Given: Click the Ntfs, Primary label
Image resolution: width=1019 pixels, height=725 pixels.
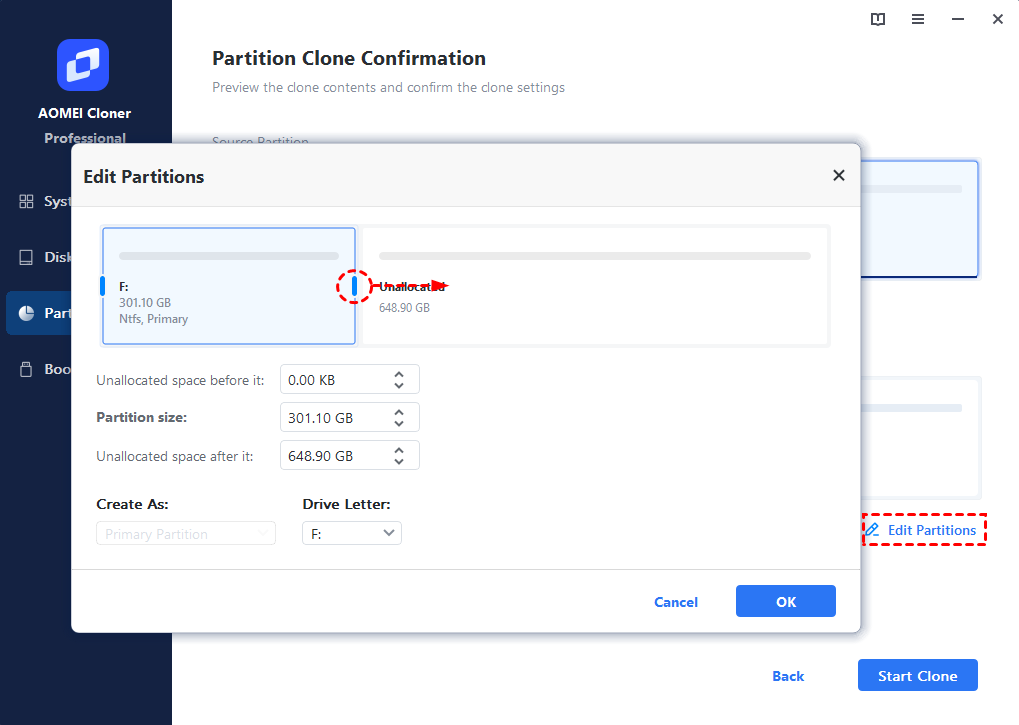Looking at the screenshot, I should 153,319.
